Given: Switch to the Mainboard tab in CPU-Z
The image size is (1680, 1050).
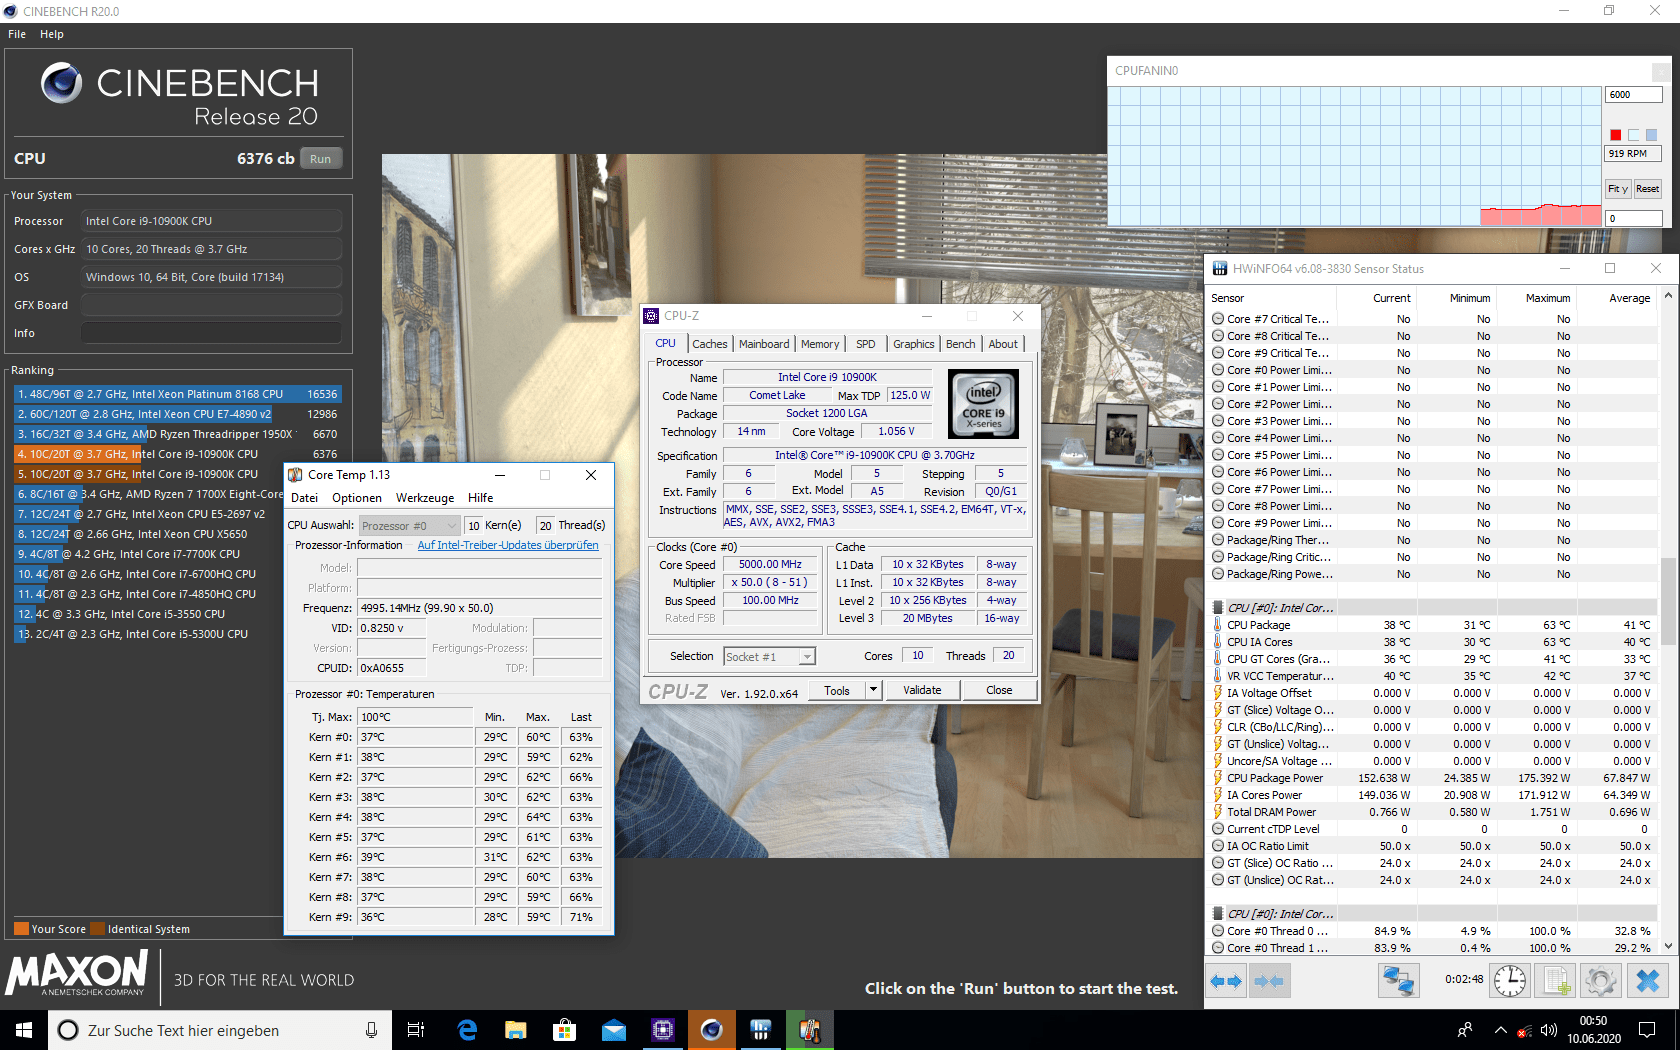Looking at the screenshot, I should 764,344.
